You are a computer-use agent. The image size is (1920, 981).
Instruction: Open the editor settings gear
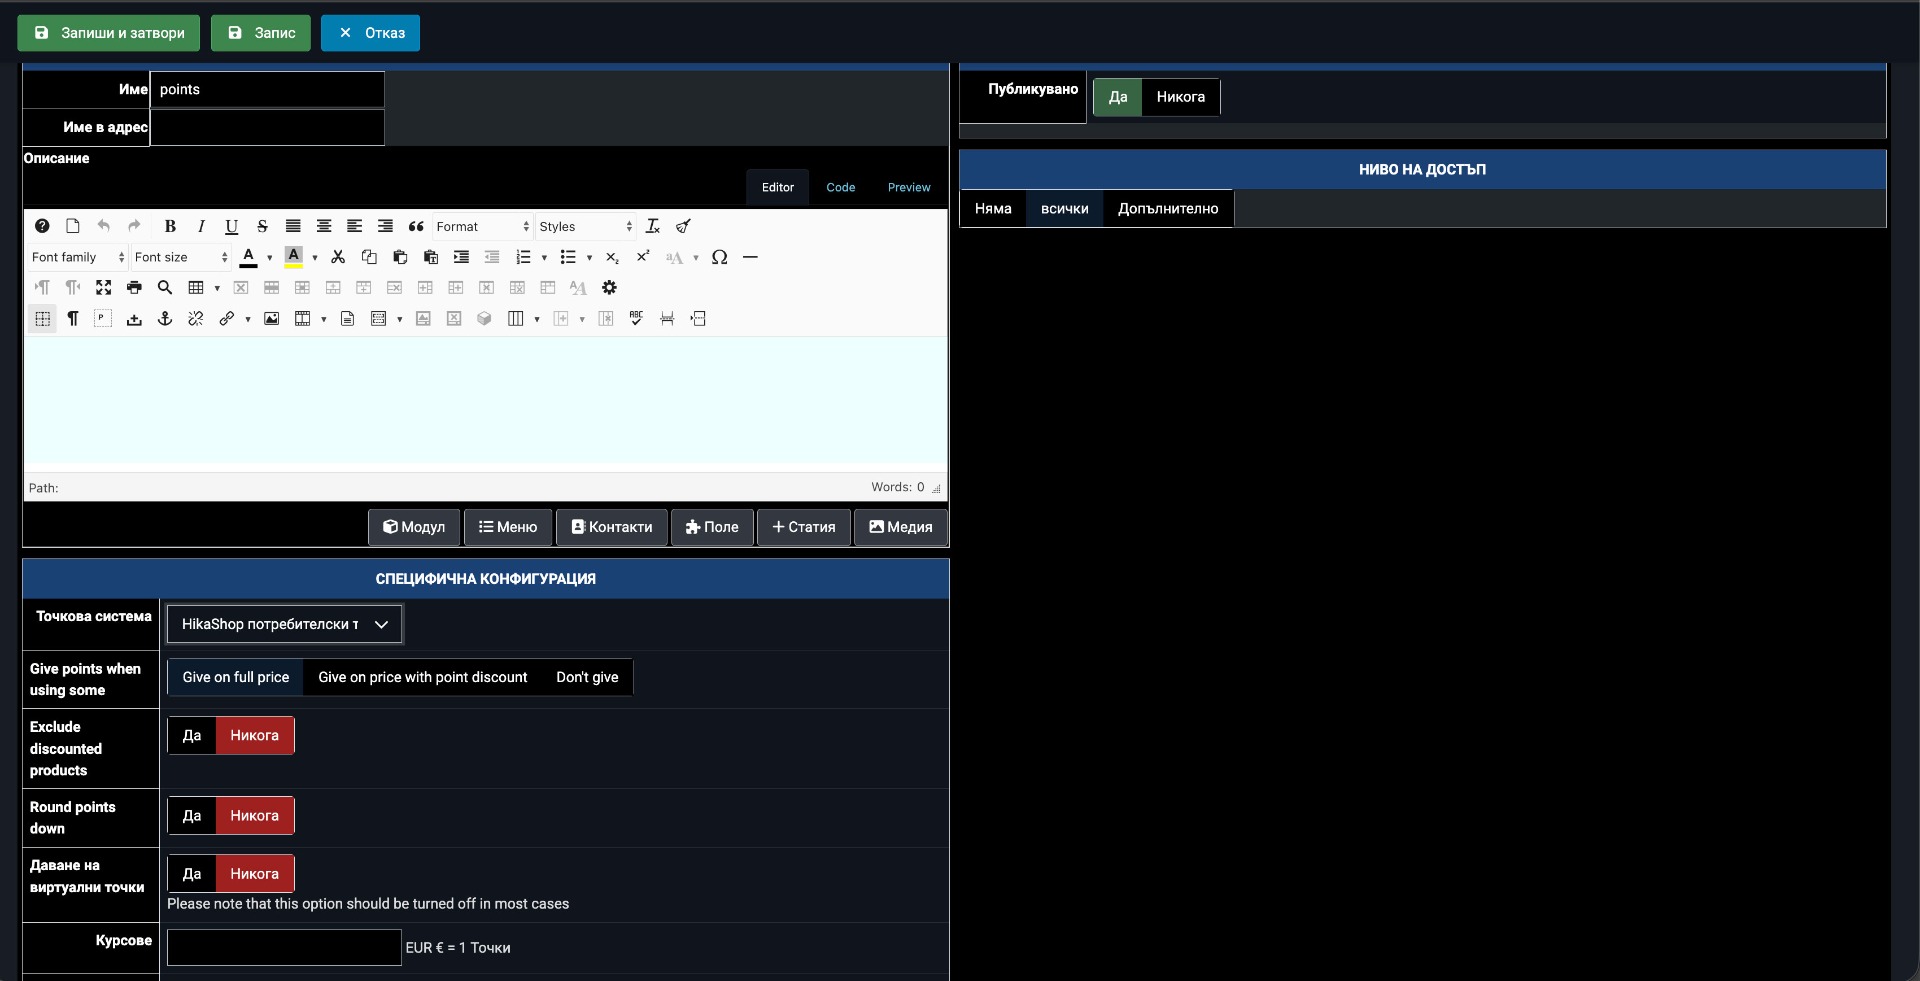tap(609, 288)
